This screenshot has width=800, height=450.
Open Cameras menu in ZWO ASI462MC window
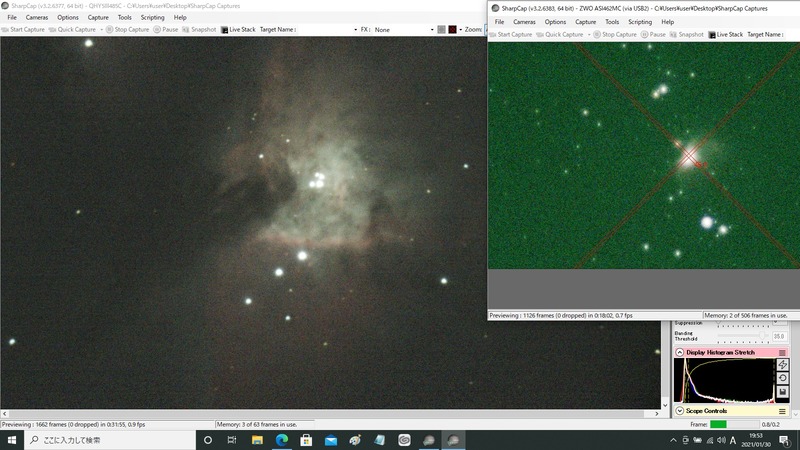click(524, 22)
